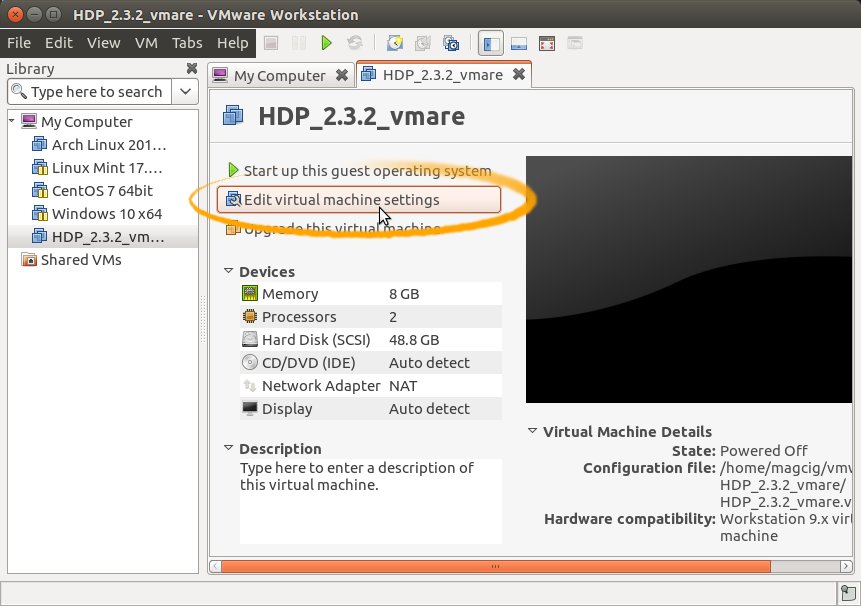
Task: Toggle the library sidebar view button
Action: click(490, 43)
